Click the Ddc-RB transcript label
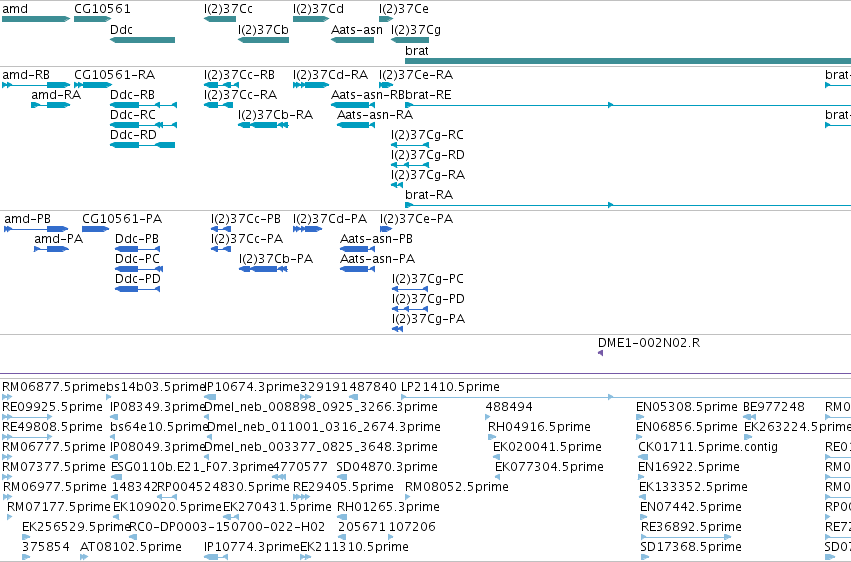 coord(132,95)
